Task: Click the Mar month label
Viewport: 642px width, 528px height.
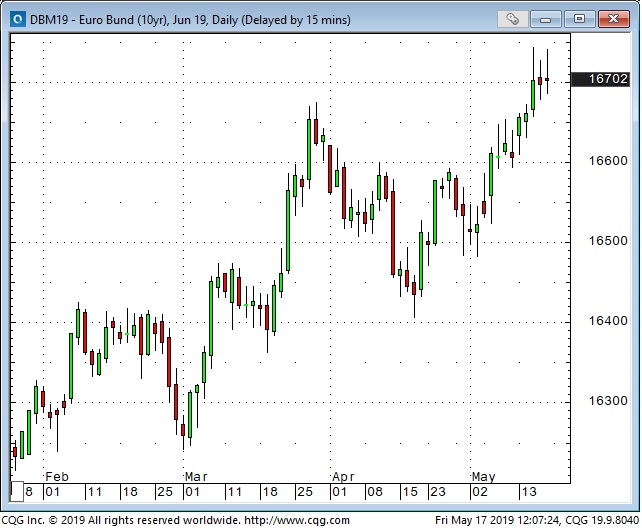Action: (x=196, y=477)
